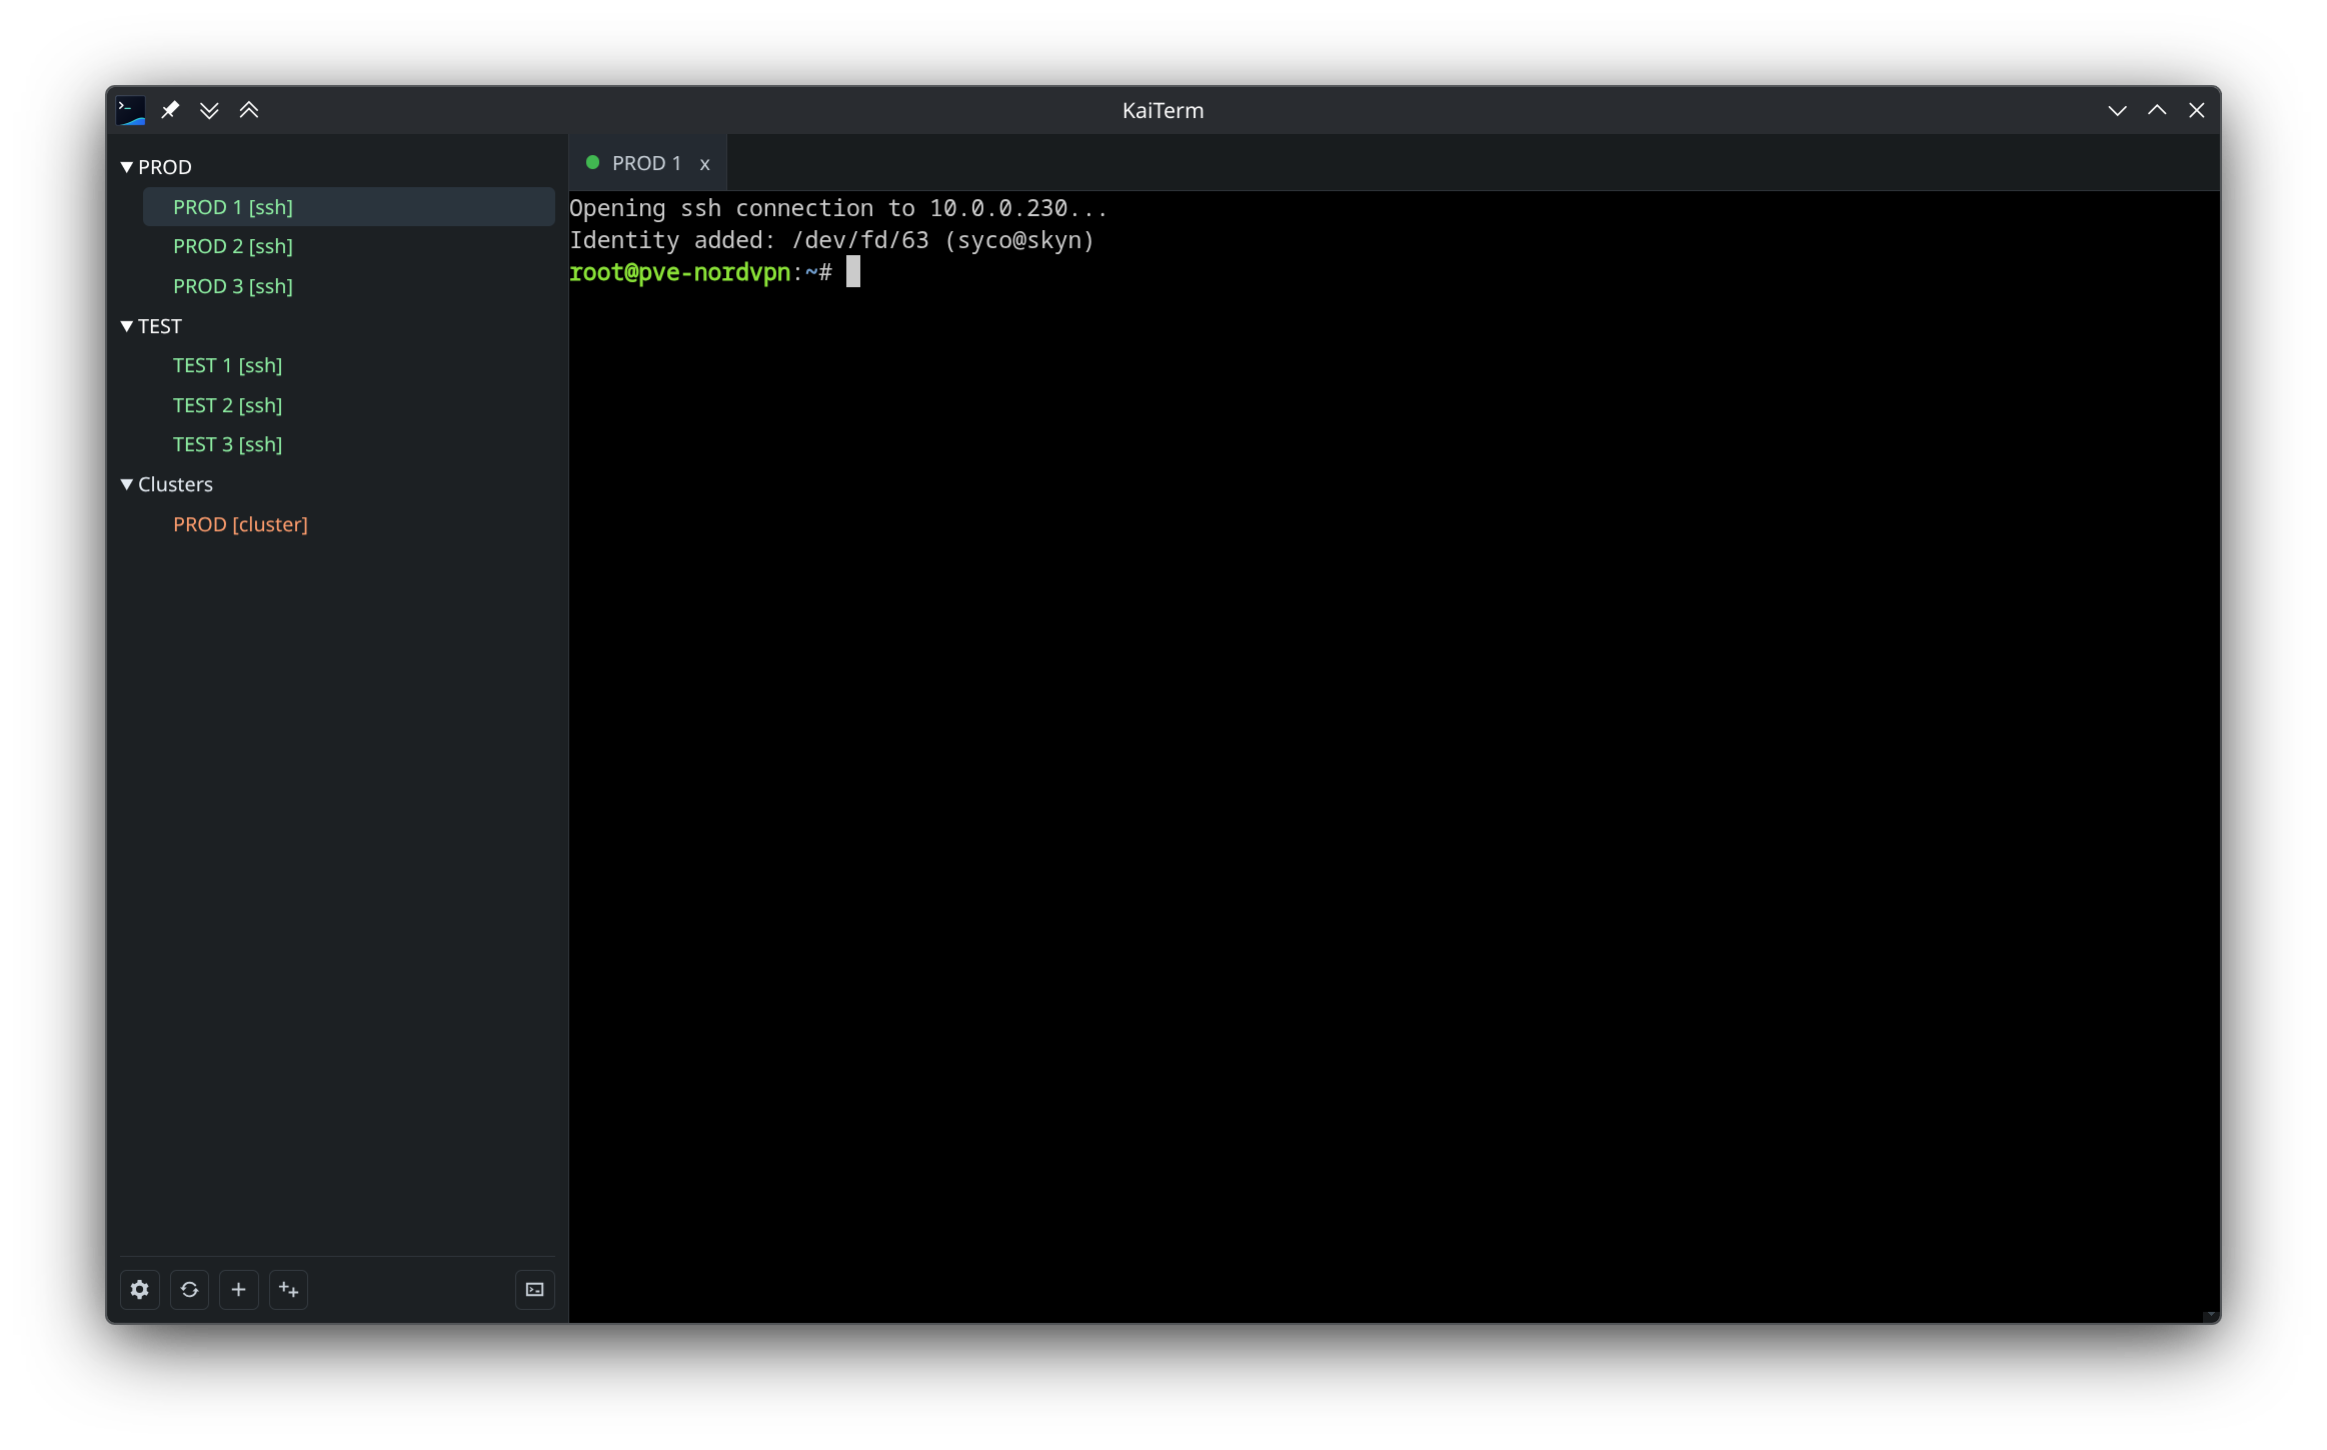Click the double chevron down icon
The width and height of the screenshot is (2327, 1450).
point(209,110)
